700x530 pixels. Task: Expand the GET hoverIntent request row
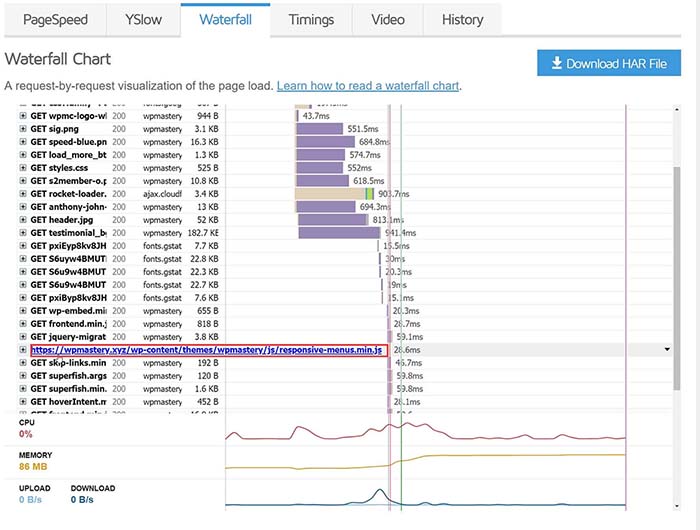pos(23,402)
